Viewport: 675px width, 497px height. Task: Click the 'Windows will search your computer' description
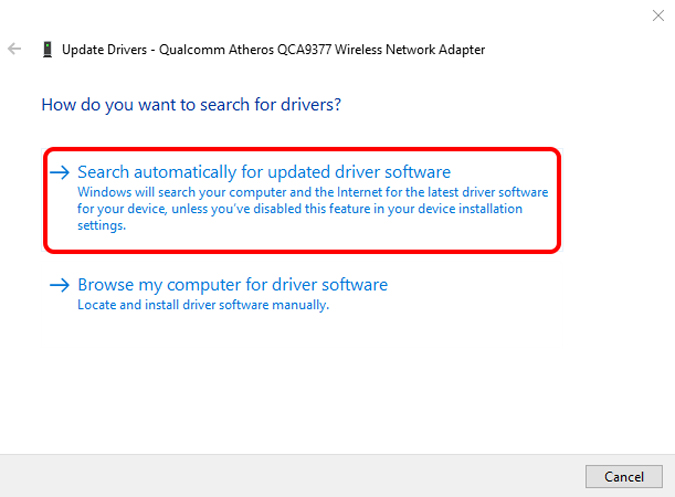click(313, 209)
